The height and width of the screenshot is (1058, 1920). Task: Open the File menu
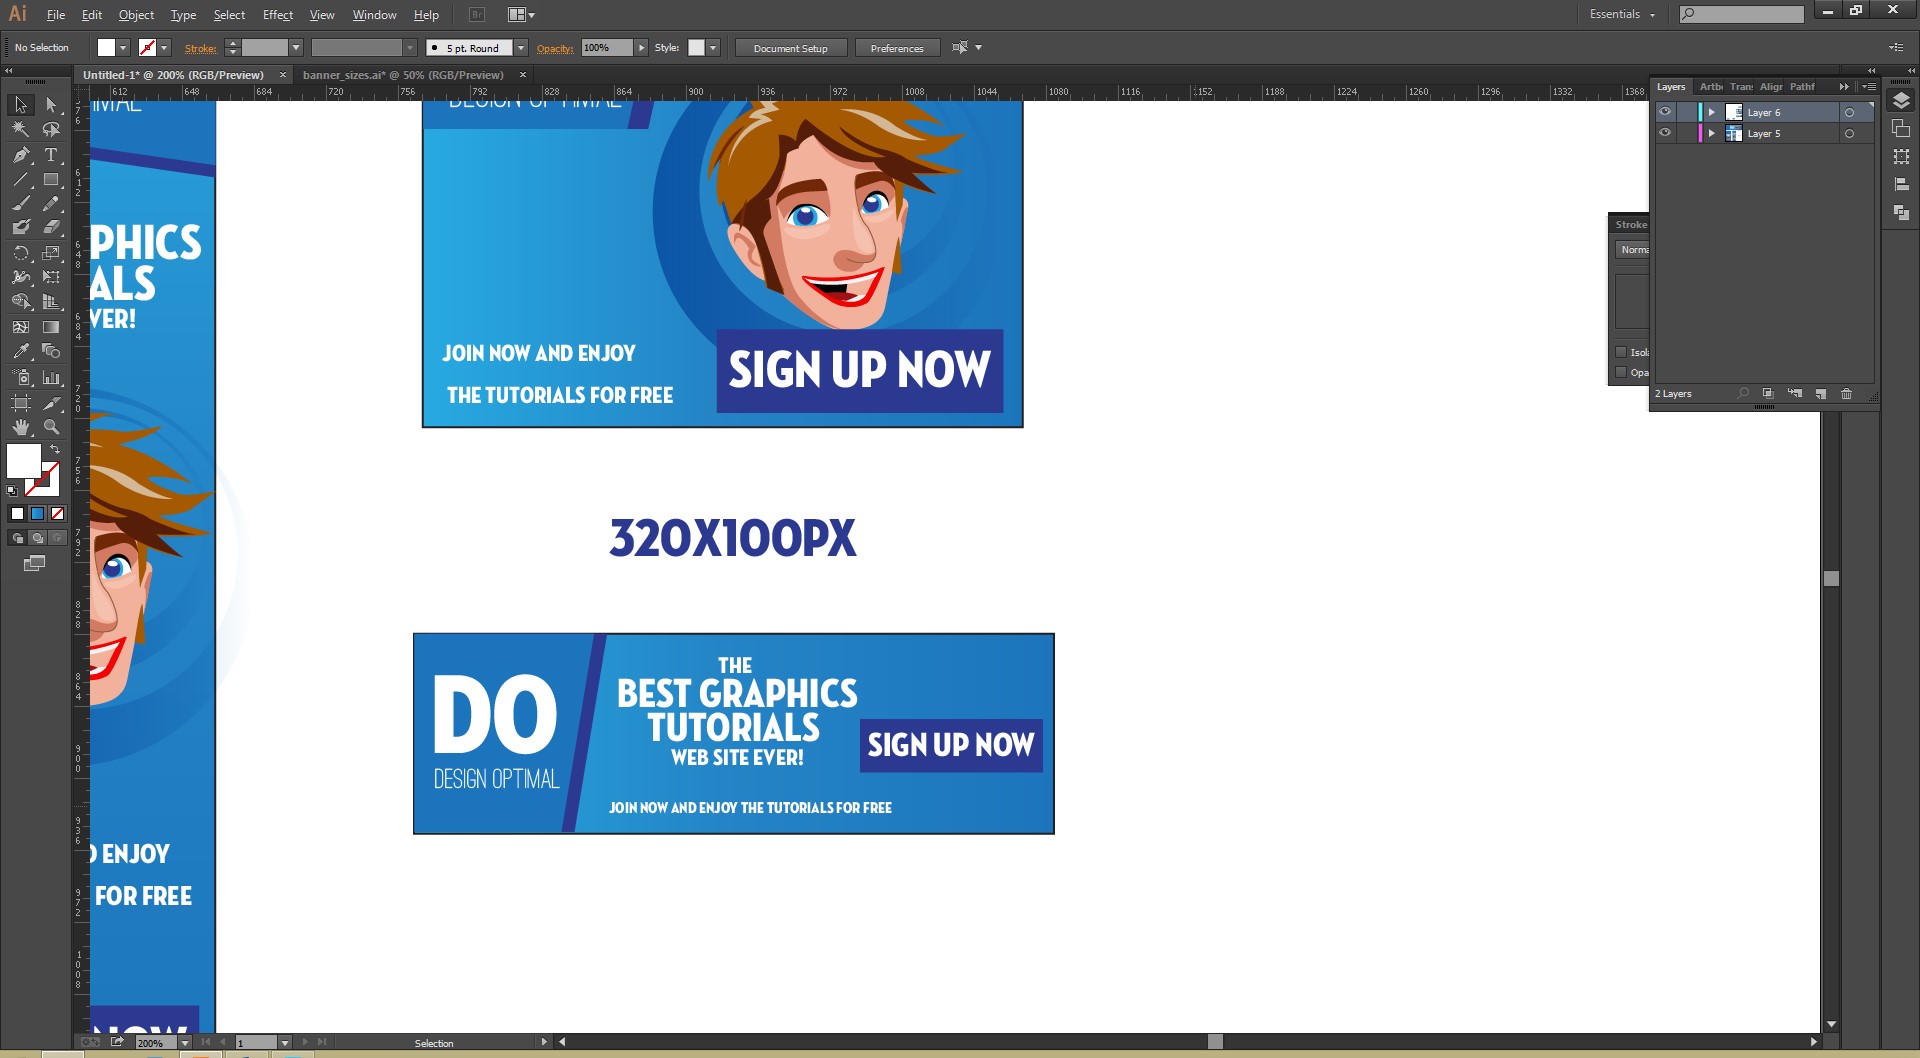(56, 15)
